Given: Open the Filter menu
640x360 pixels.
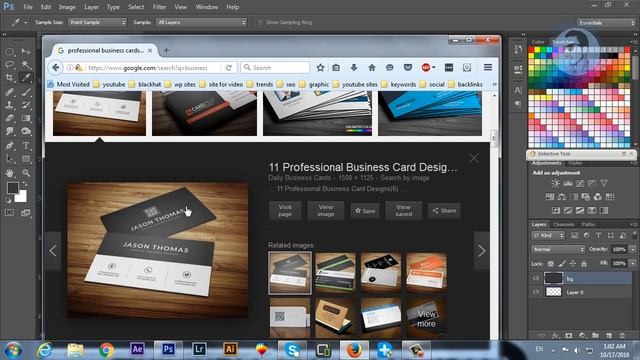Looking at the screenshot, I should (159, 7).
